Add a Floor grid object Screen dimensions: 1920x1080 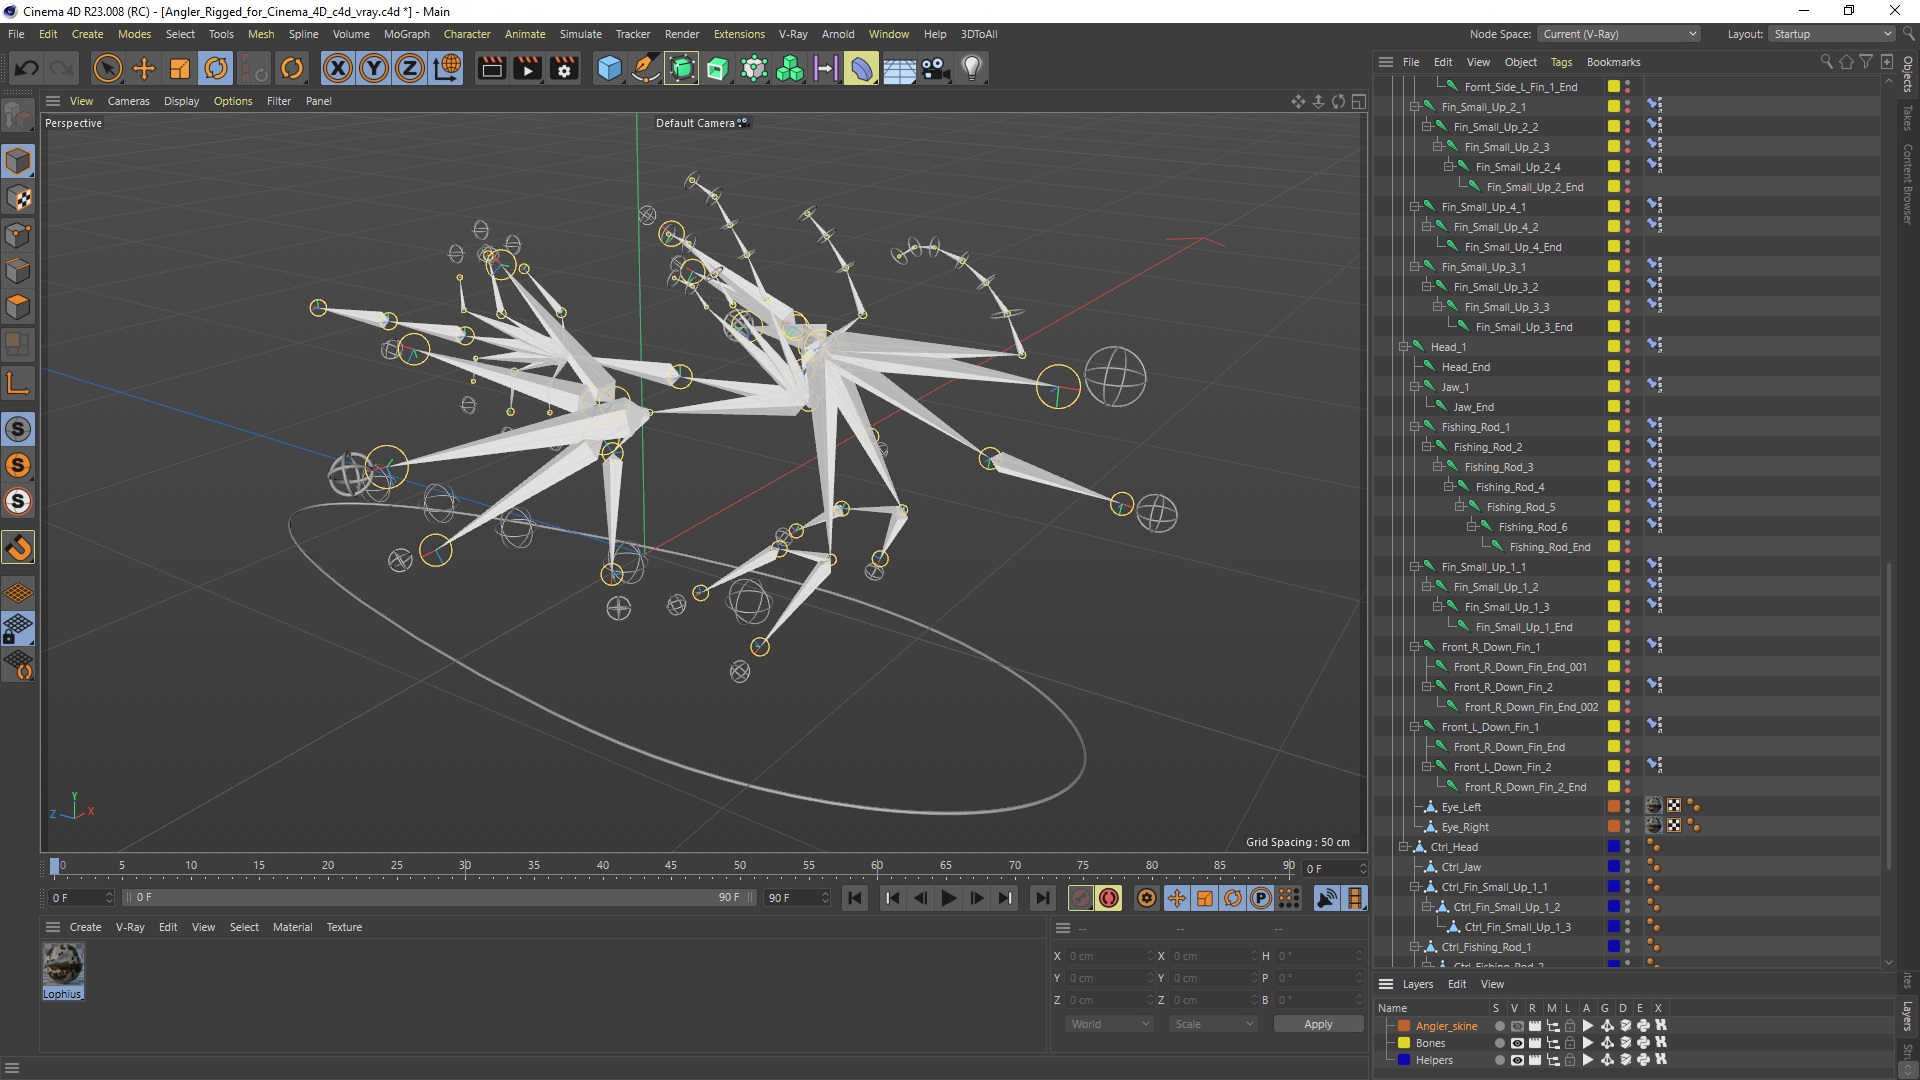click(899, 68)
